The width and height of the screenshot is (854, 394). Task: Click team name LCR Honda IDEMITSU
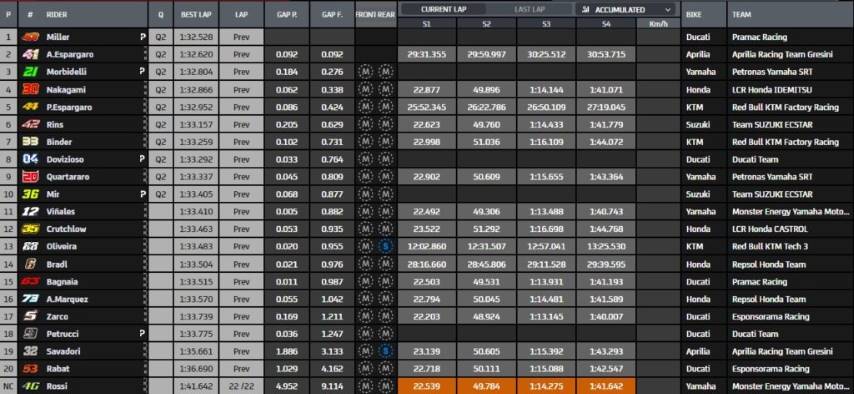pyautogui.click(x=772, y=89)
